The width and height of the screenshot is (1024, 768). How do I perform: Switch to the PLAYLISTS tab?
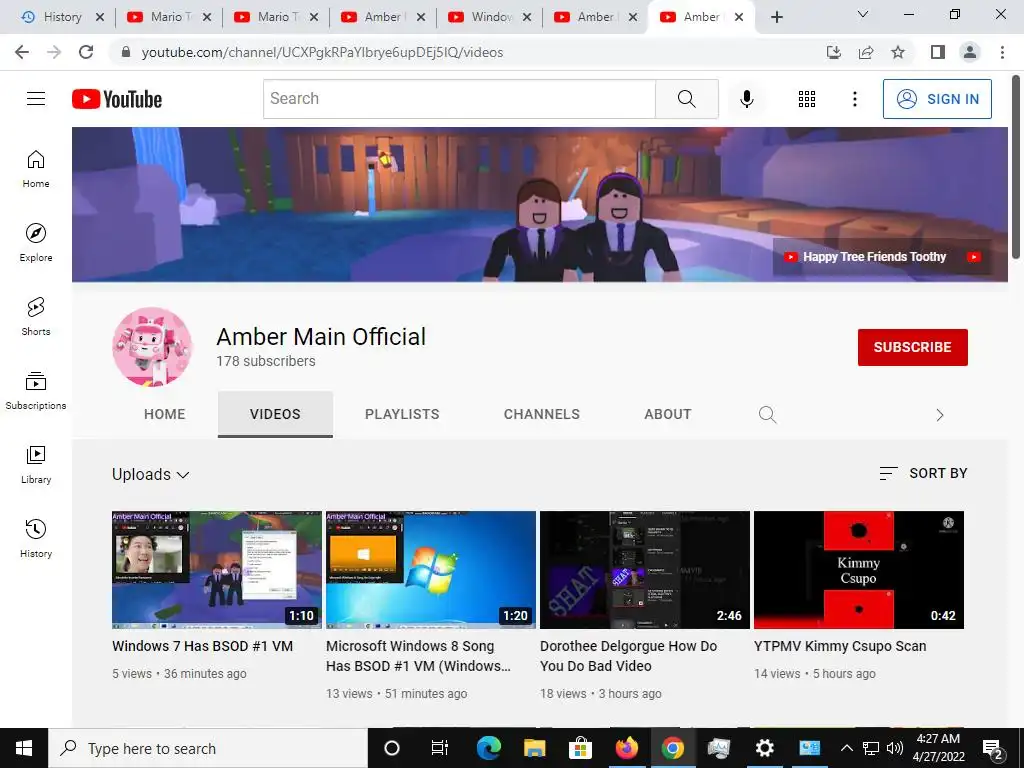[x=402, y=414]
